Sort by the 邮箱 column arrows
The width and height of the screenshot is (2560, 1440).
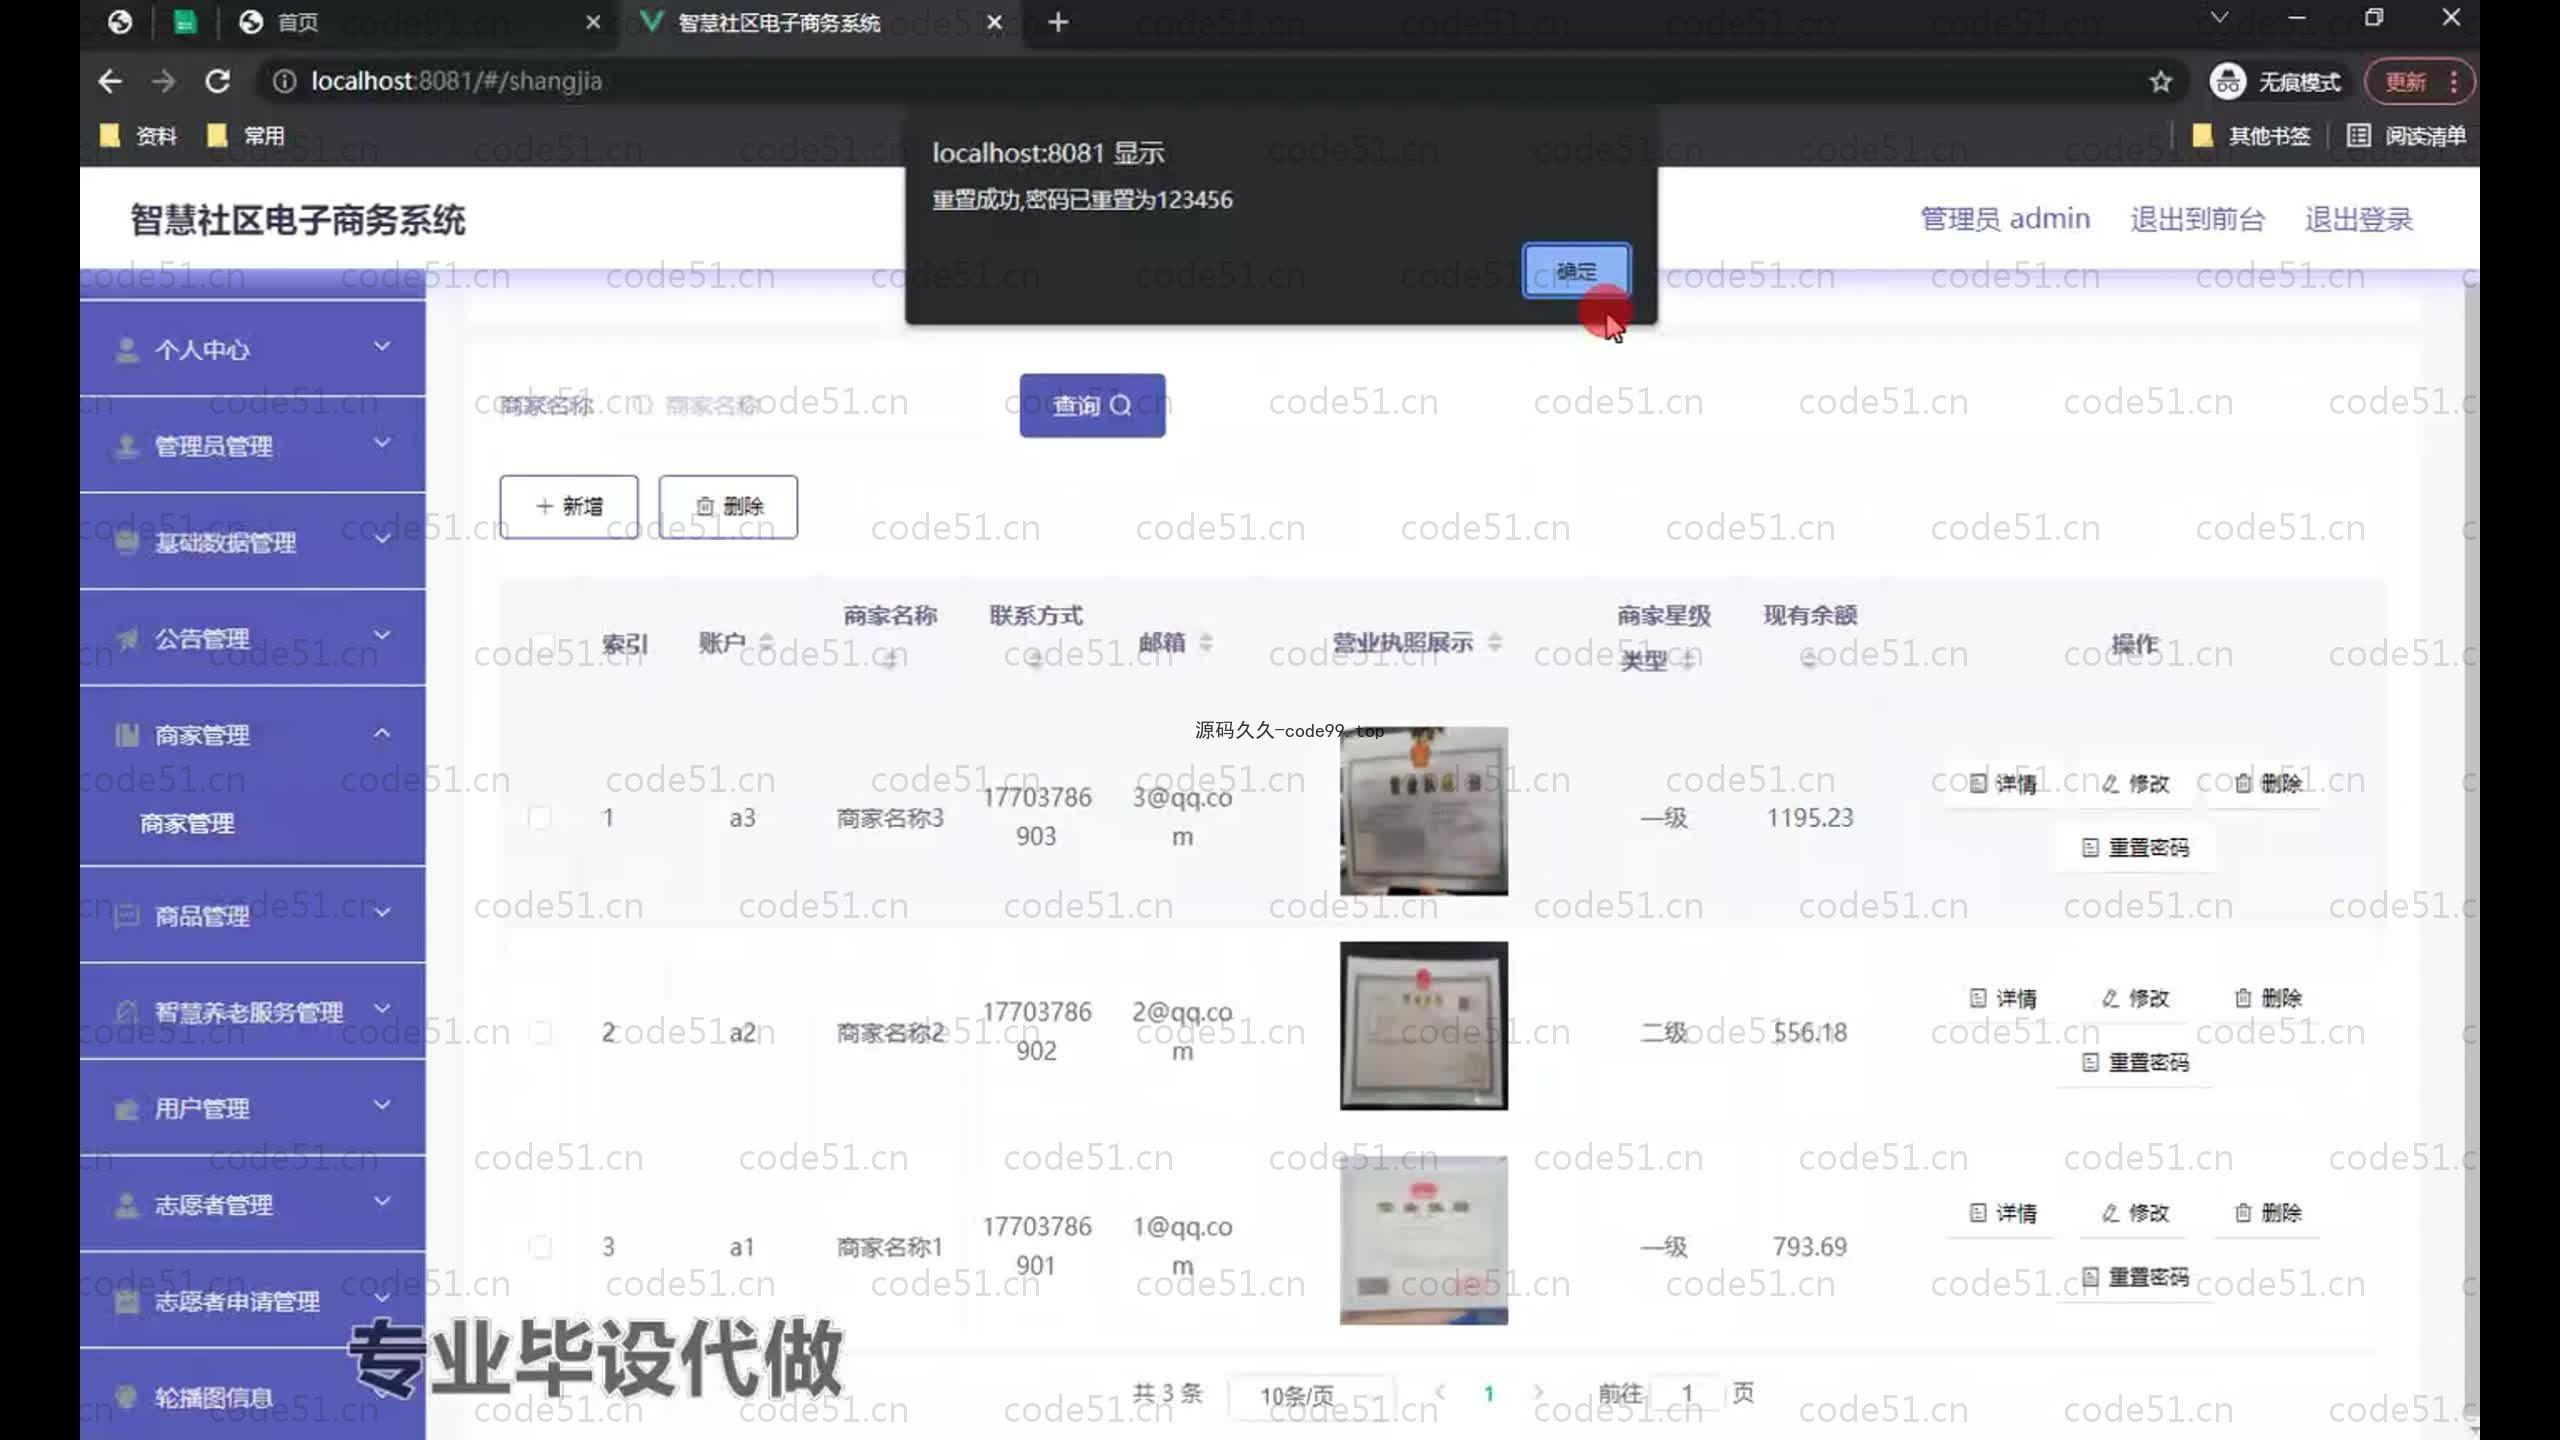(1205, 643)
